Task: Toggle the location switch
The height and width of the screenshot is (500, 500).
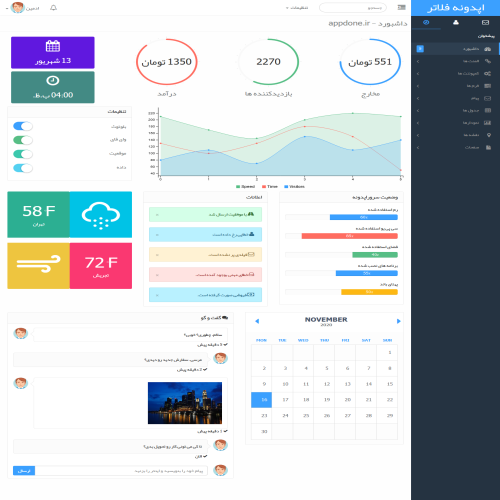Action: [23, 154]
